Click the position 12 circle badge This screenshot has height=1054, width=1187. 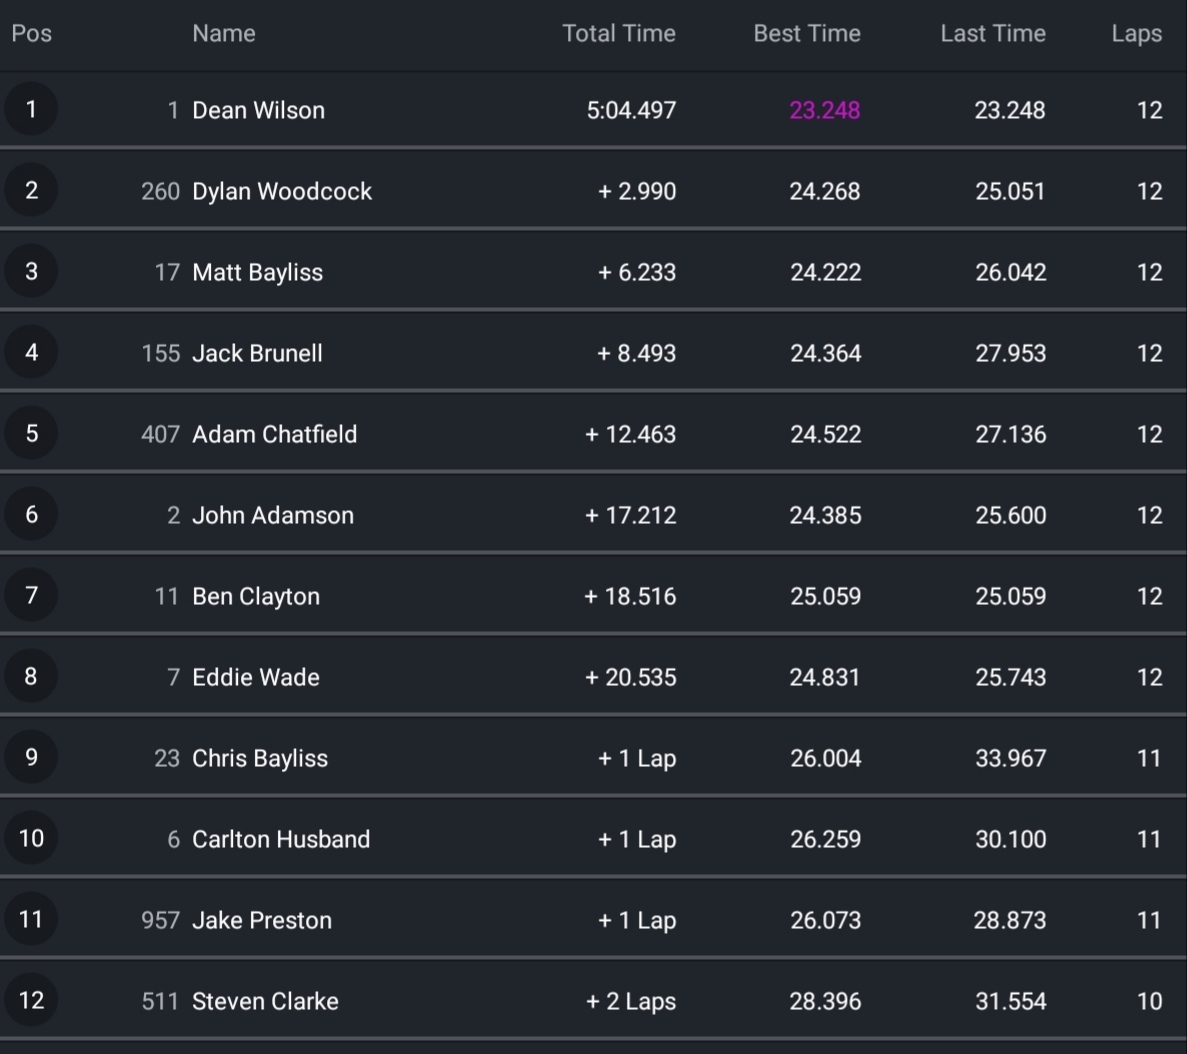[31, 1000]
